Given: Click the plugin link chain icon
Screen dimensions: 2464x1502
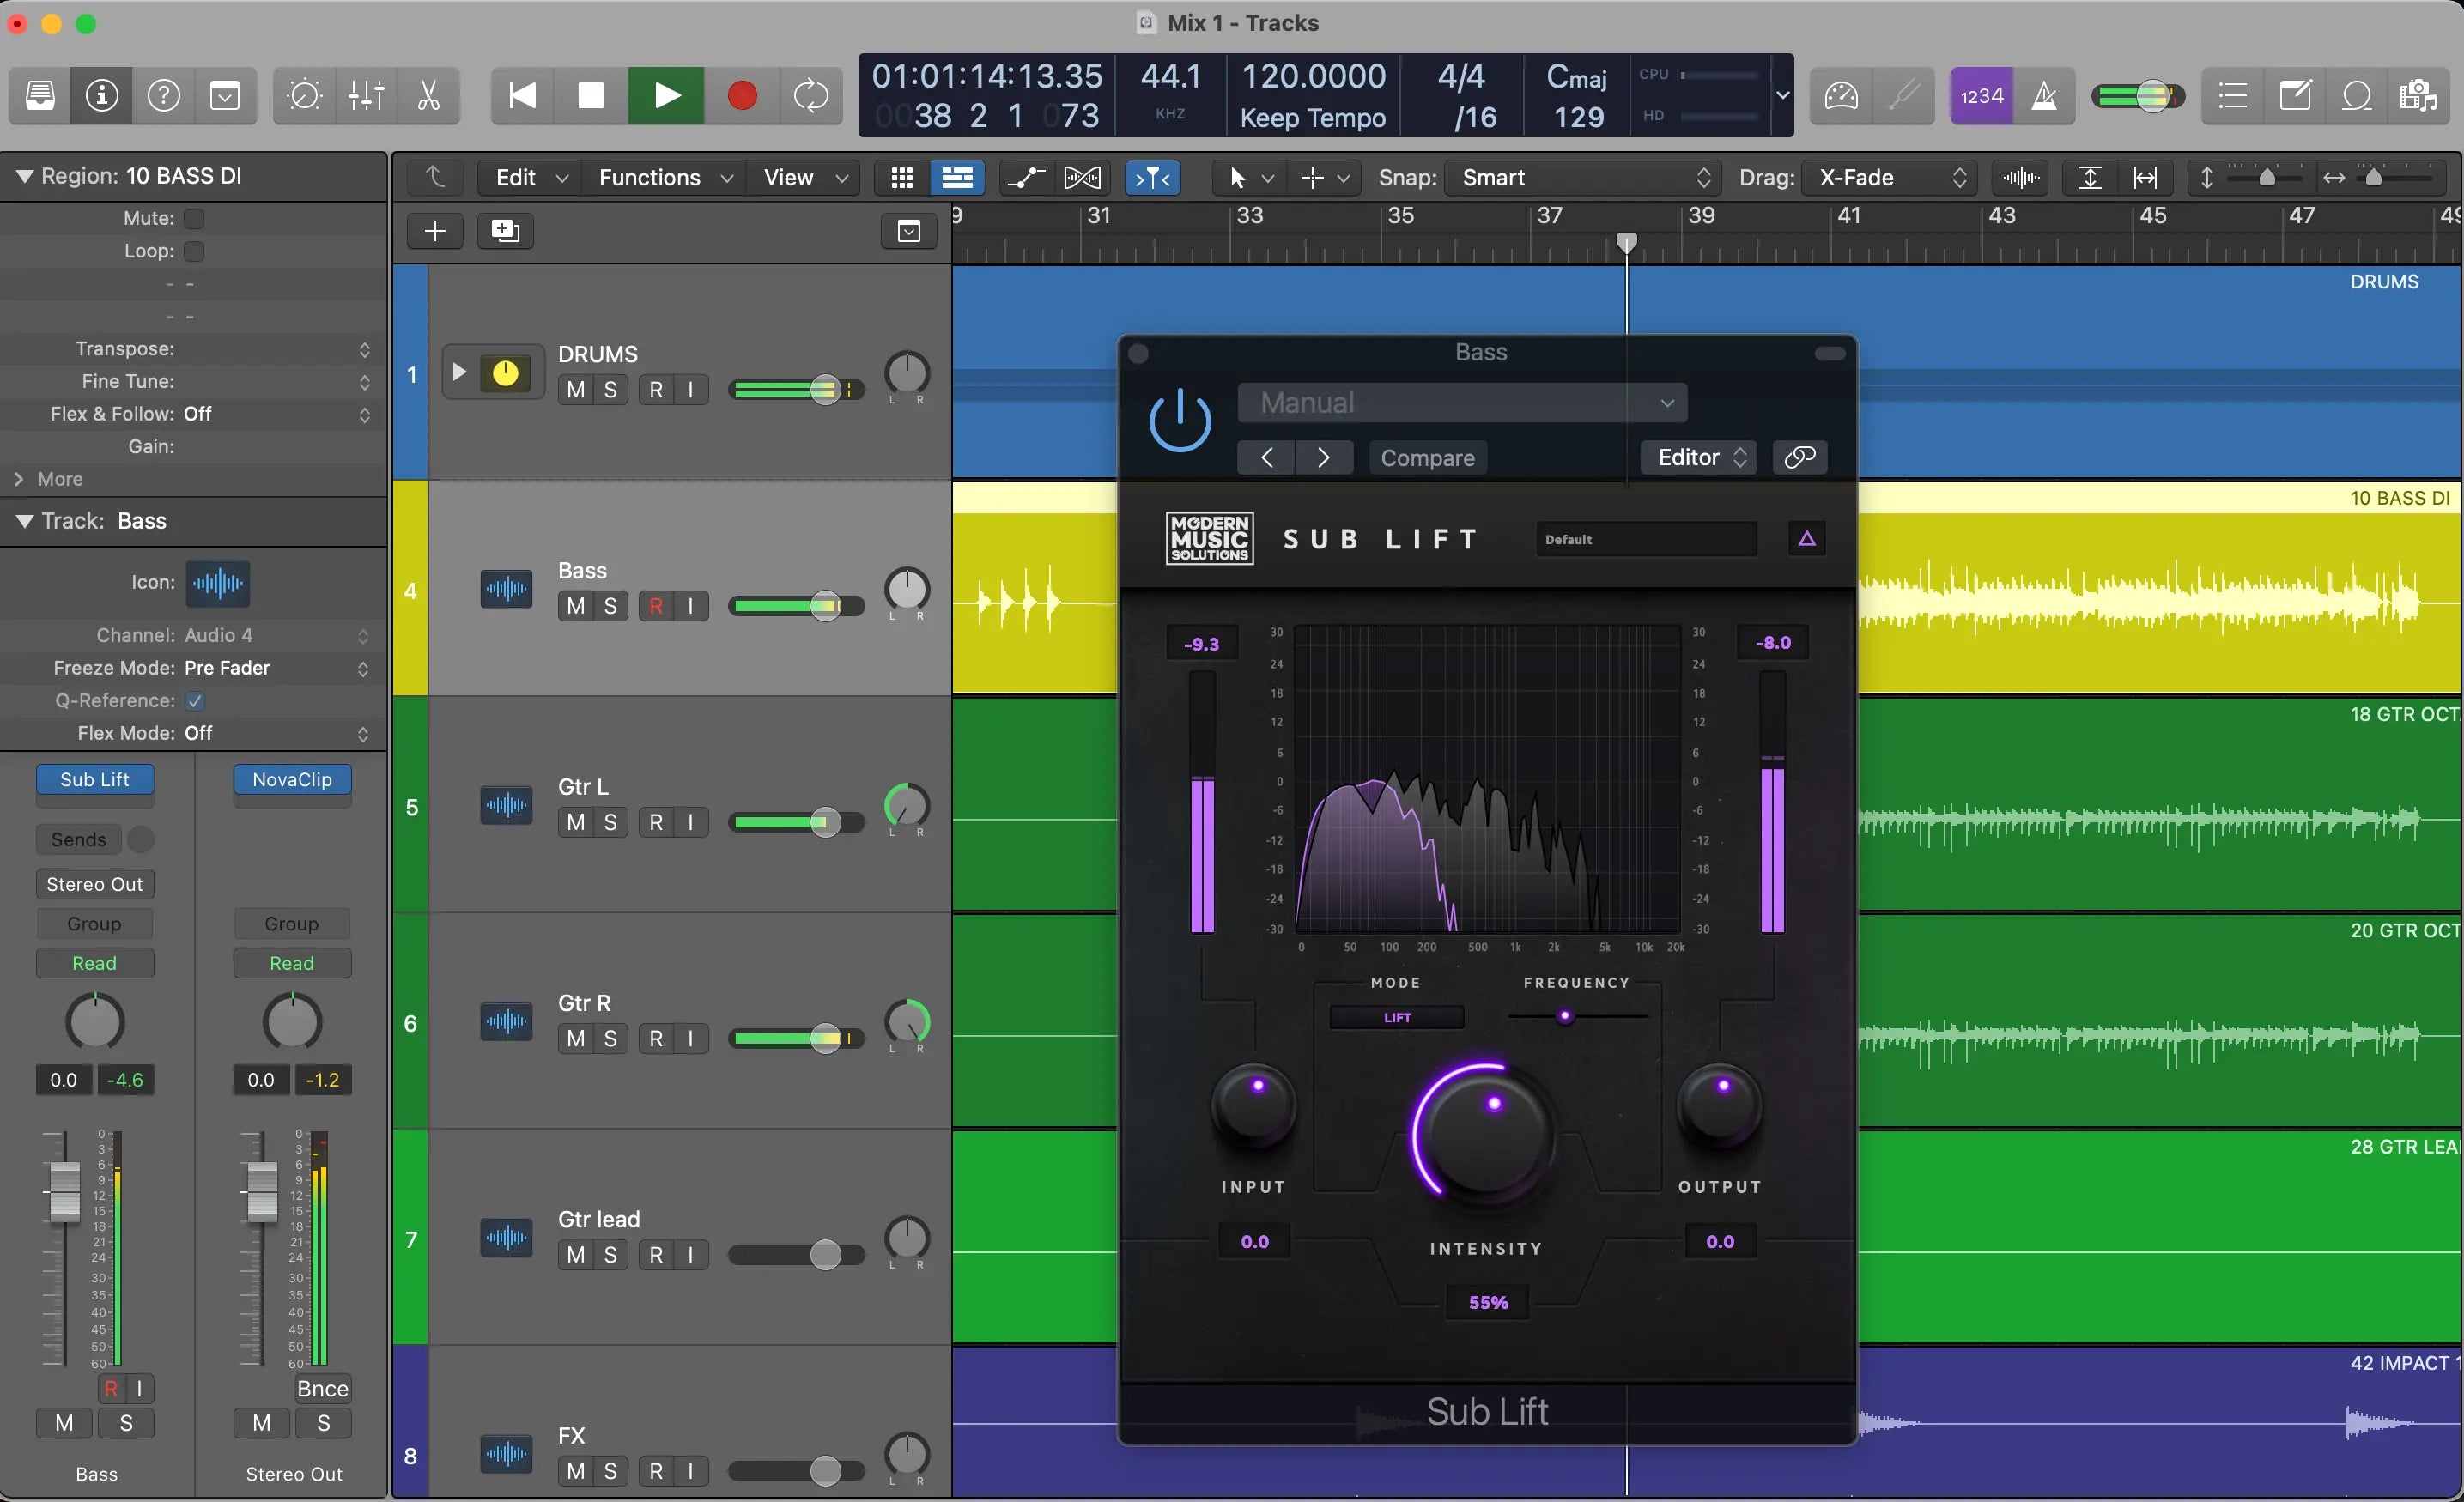Looking at the screenshot, I should point(1799,457).
